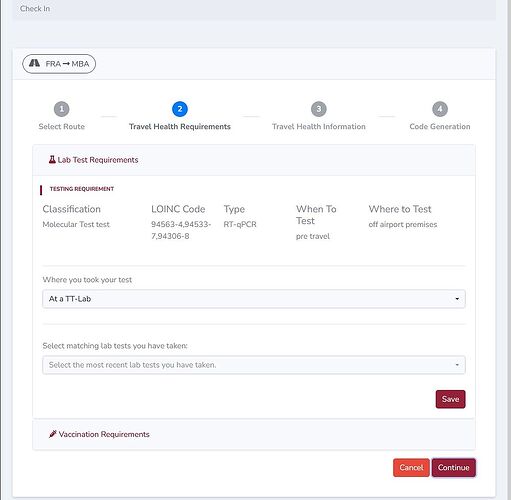Viewport: 511px width, 500px height.
Task: Click the road icon in the FRA→MBA badge
Action: (34, 63)
